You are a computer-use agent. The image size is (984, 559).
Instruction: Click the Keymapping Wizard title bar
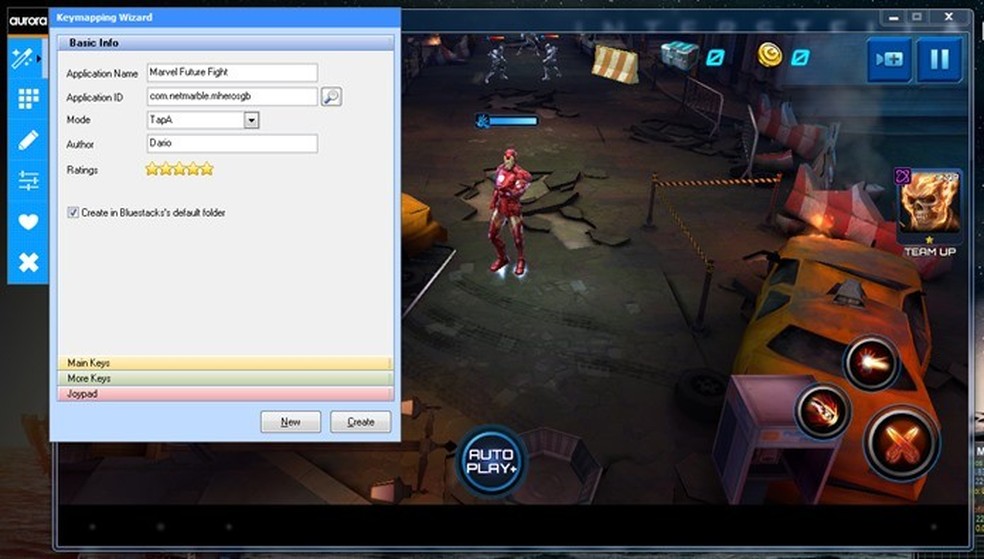pyautogui.click(x=225, y=18)
